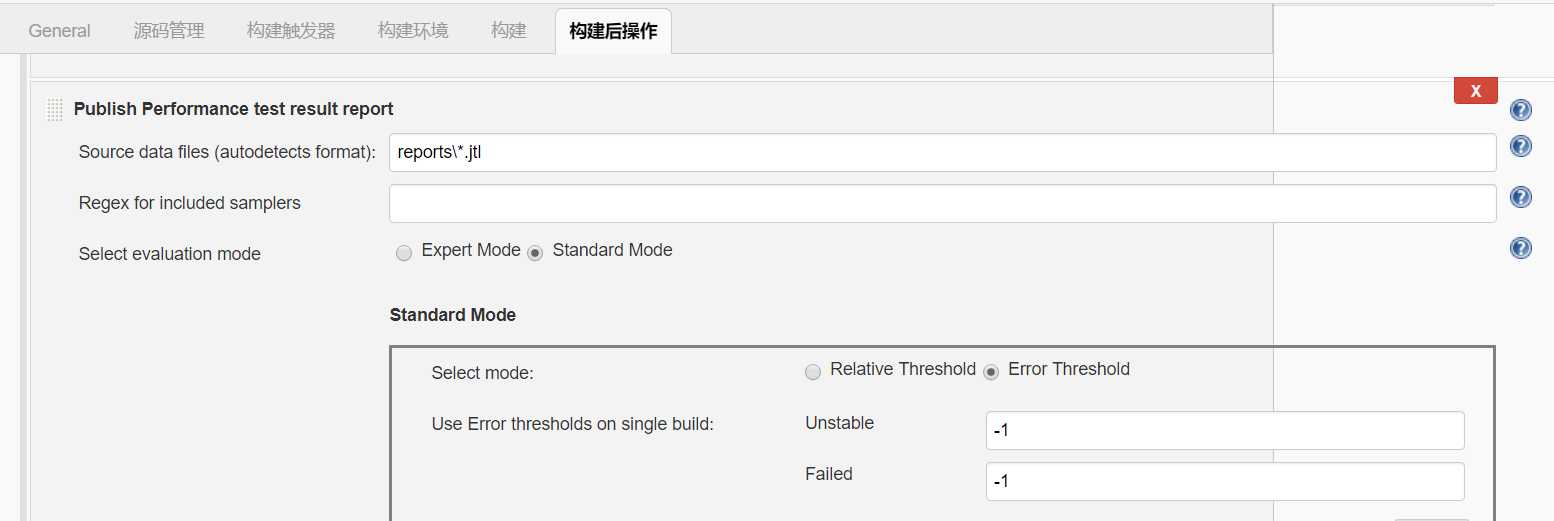Select the Standard Mode radio button

(535, 253)
